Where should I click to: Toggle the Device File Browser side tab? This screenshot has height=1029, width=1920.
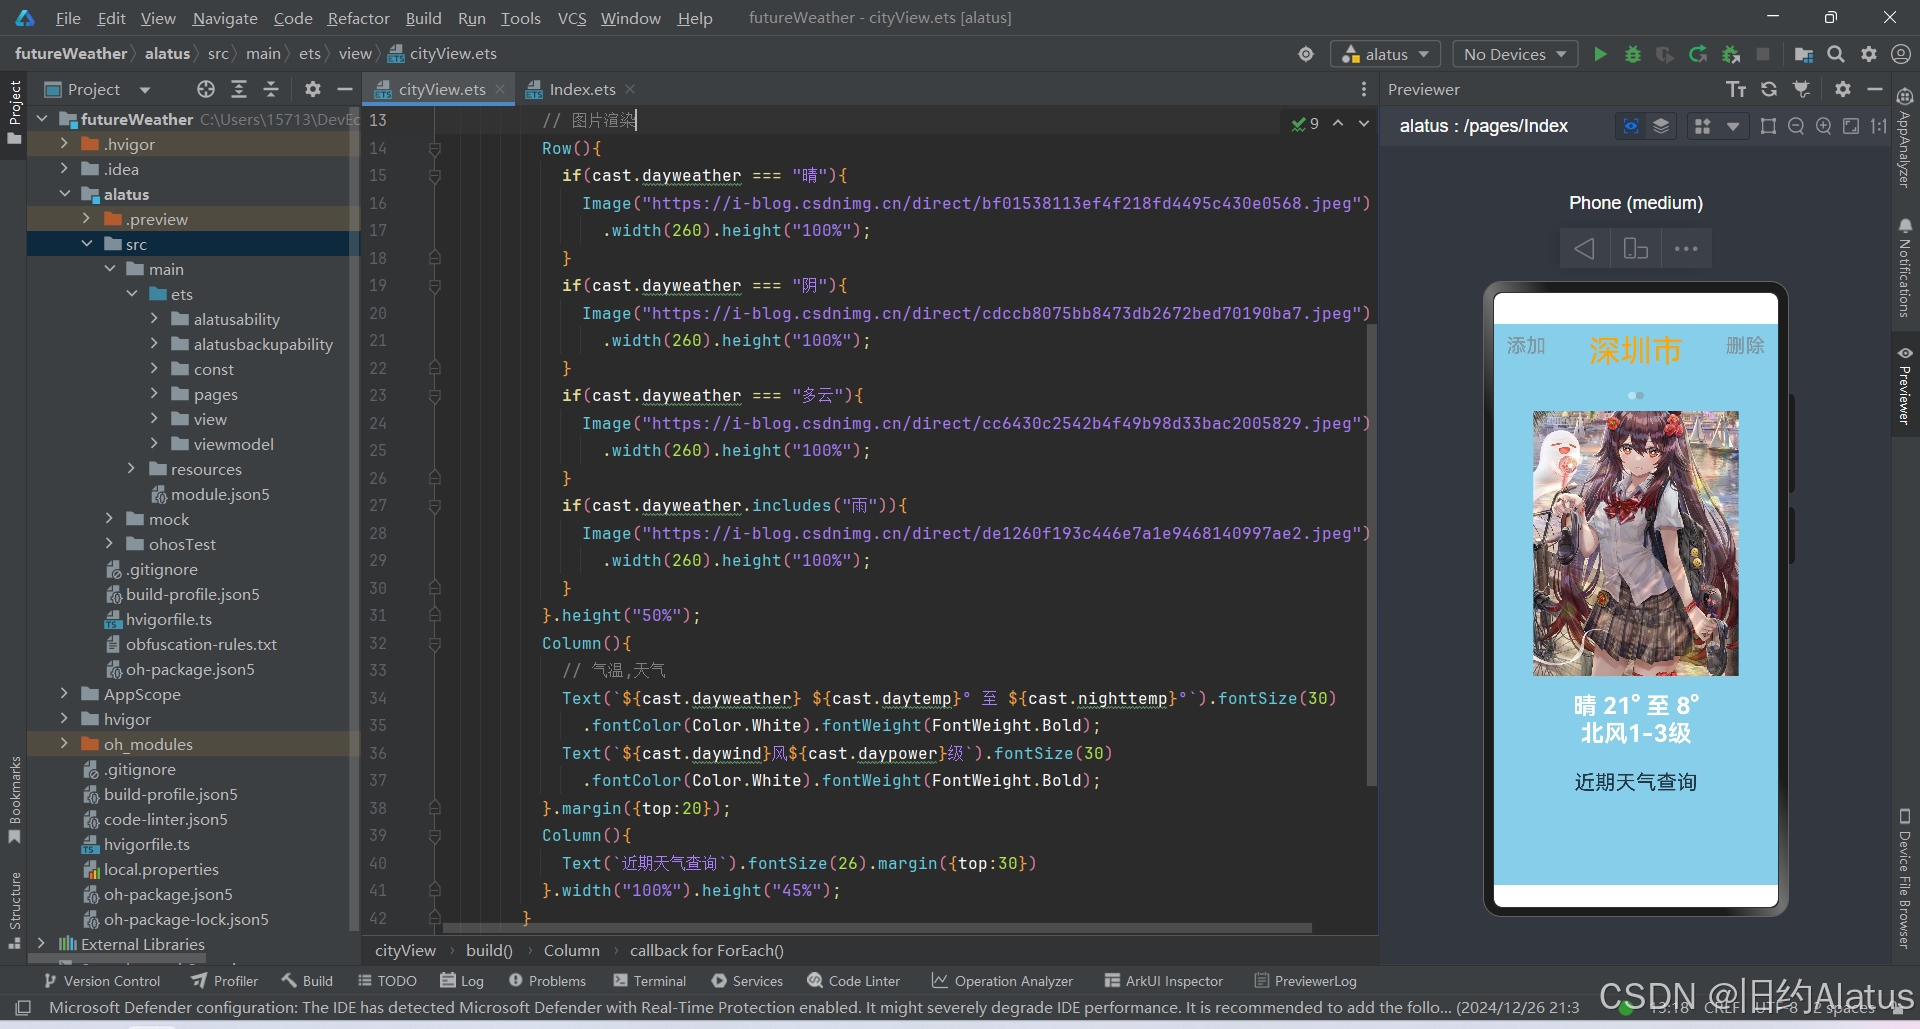point(1905,878)
